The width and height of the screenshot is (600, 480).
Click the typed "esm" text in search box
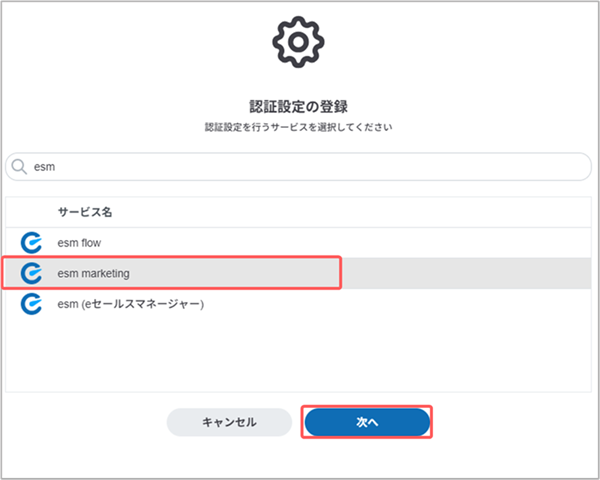click(44, 167)
